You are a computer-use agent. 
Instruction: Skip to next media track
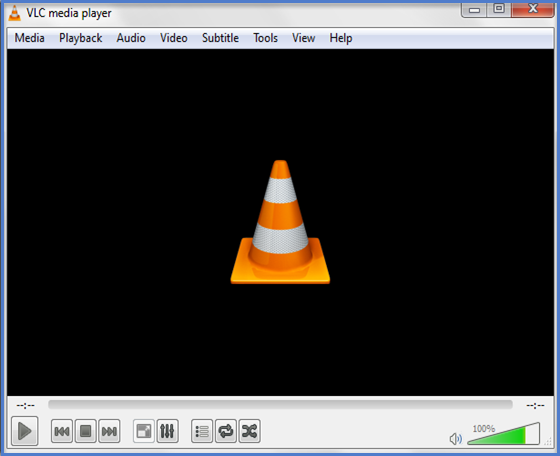coord(109,431)
